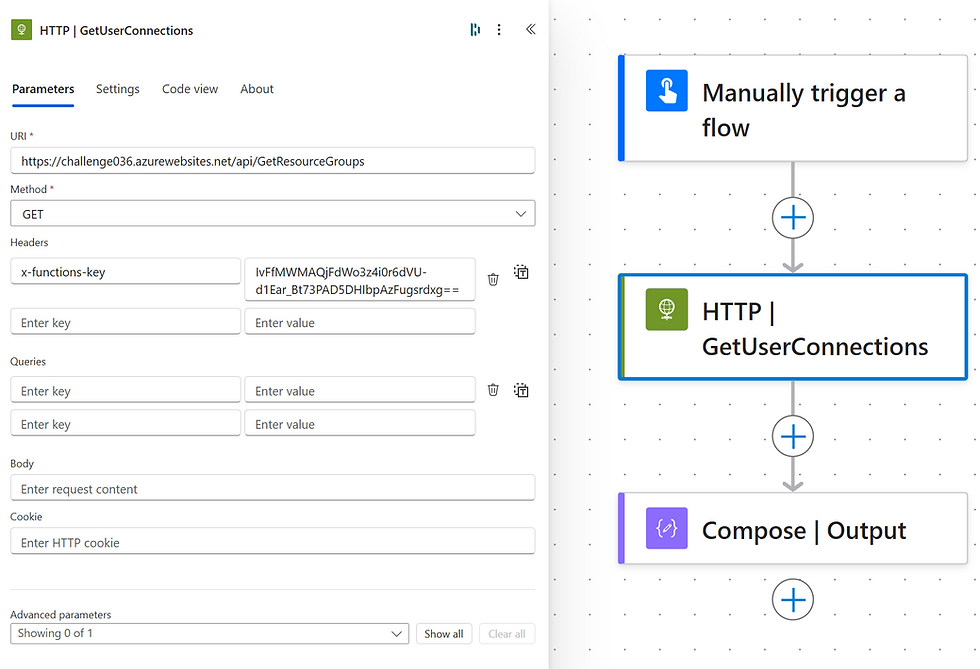Open the Code view tab
Image resolution: width=980 pixels, height=669 pixels.
click(190, 89)
